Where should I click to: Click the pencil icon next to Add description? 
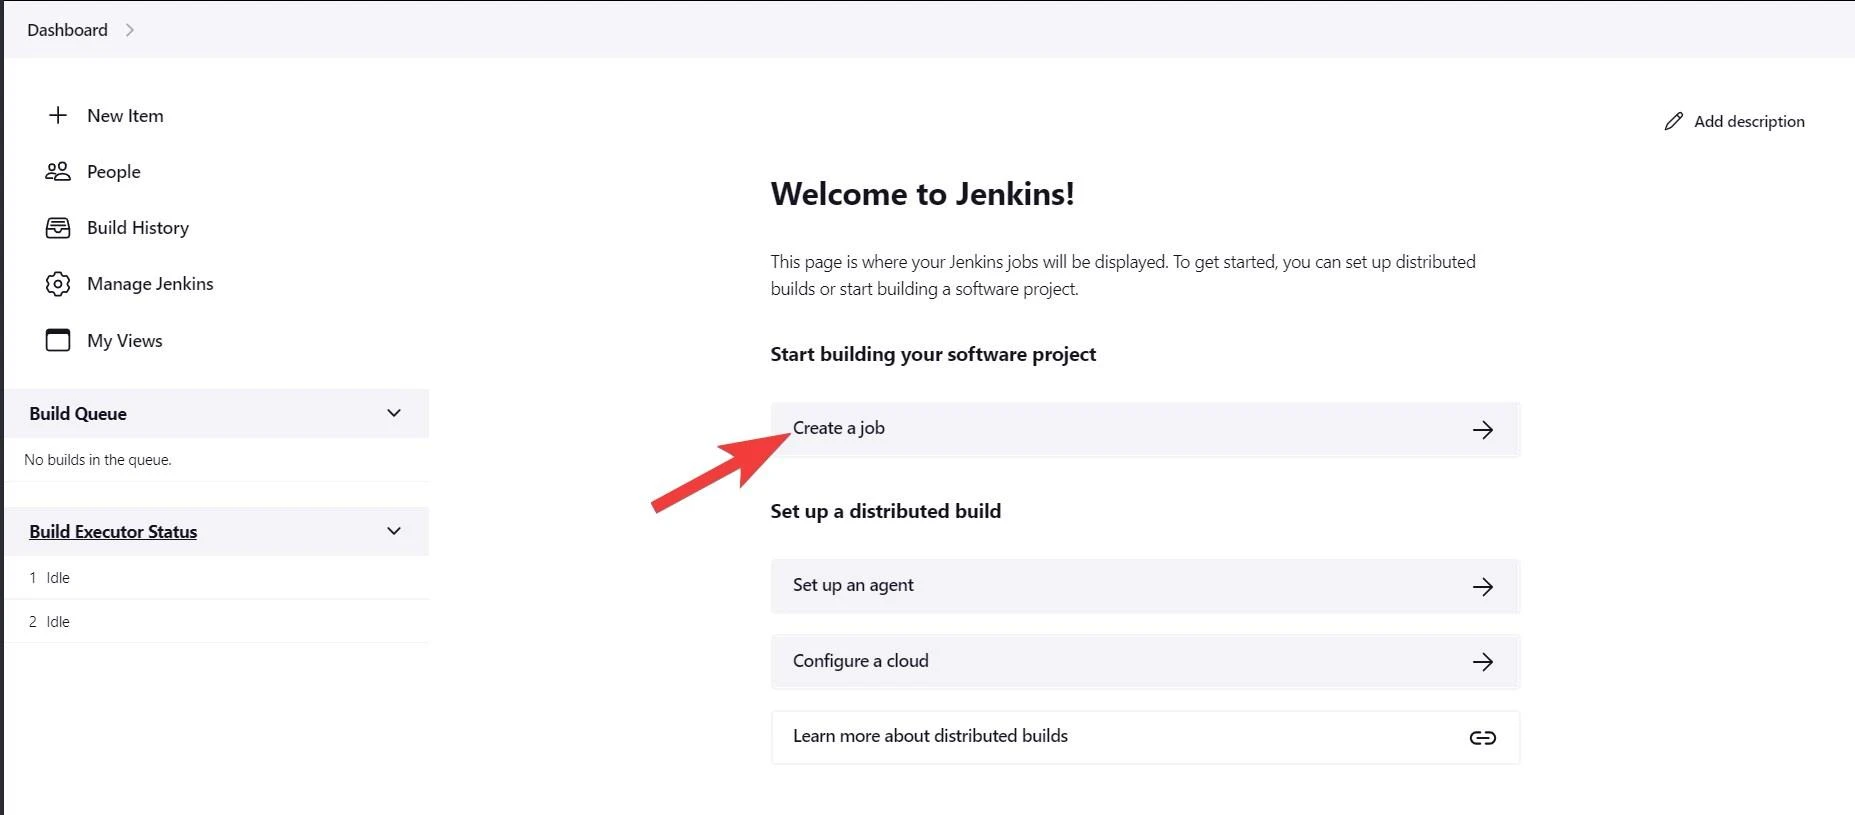coord(1674,120)
